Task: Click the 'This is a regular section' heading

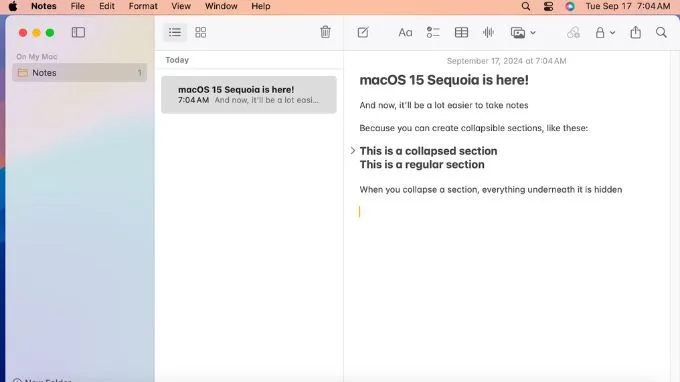Action: click(422, 164)
